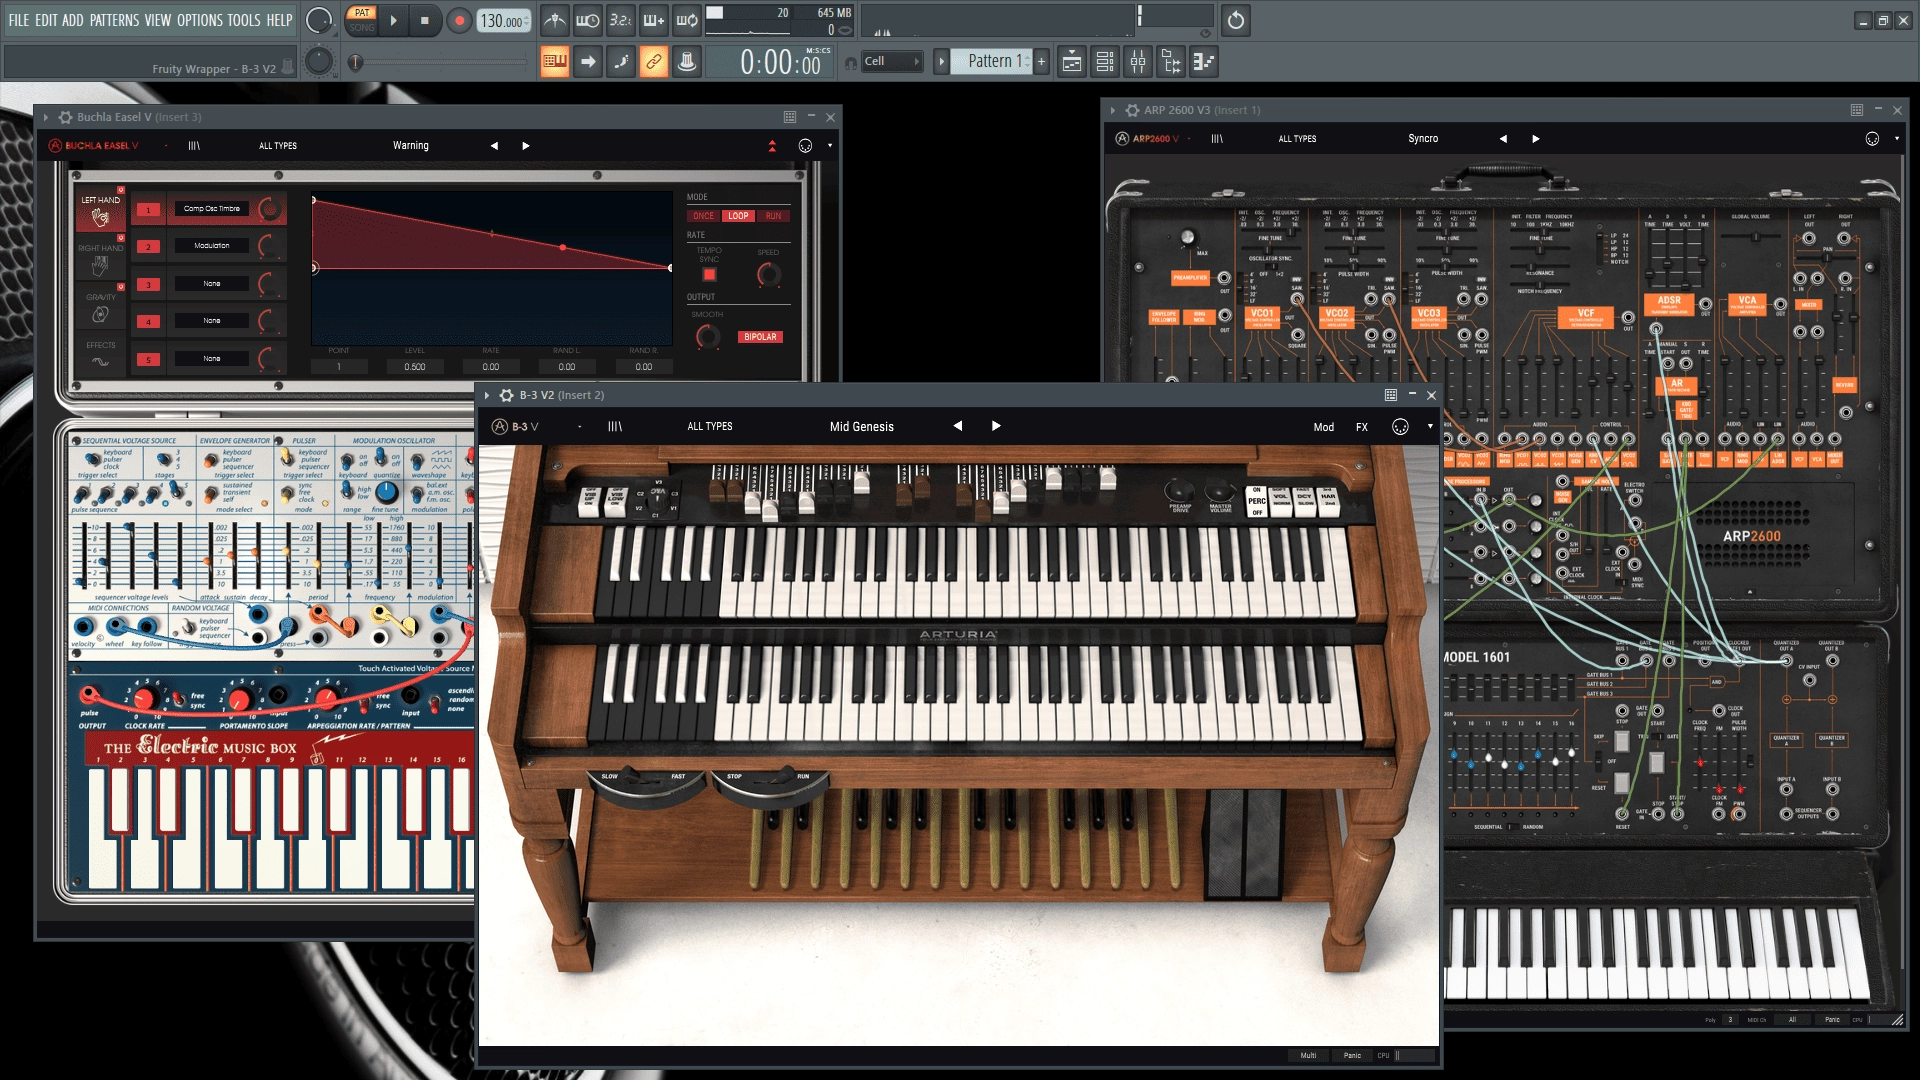Open the TOOLS menu
The image size is (1920, 1080).
pyautogui.click(x=244, y=20)
